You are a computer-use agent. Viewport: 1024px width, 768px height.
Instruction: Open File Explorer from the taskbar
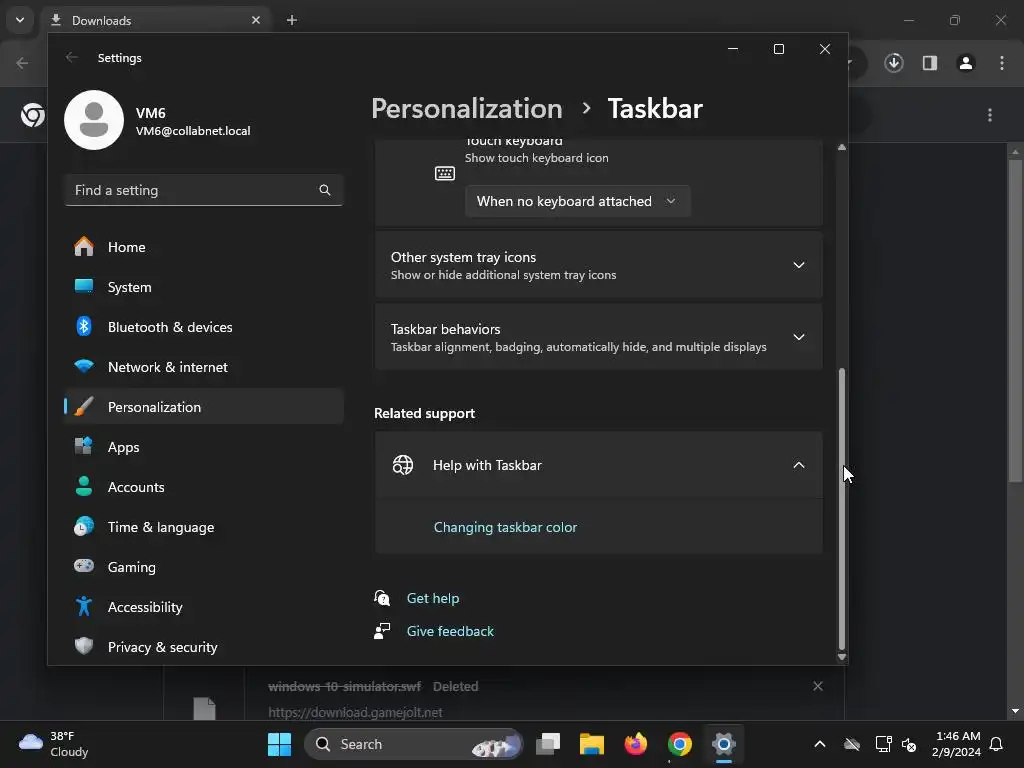coord(592,744)
